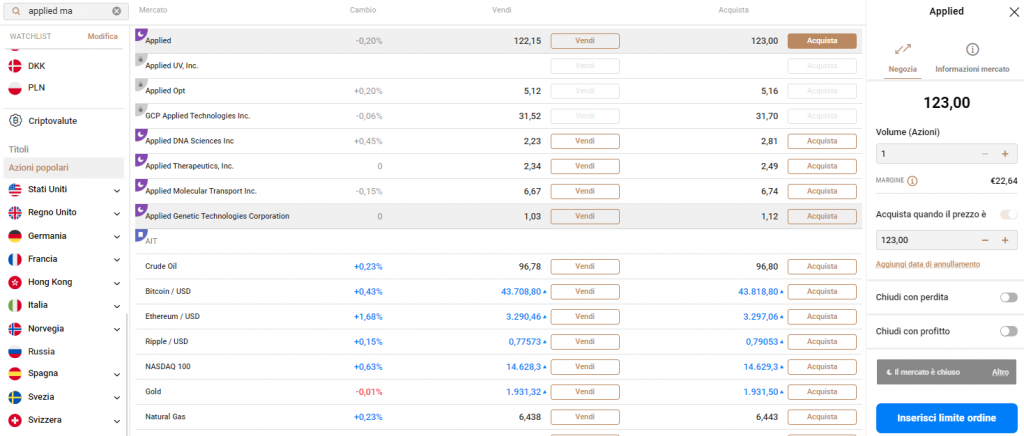Expand the Stati Uniti stock list
1024x436 pixels.
click(x=117, y=190)
